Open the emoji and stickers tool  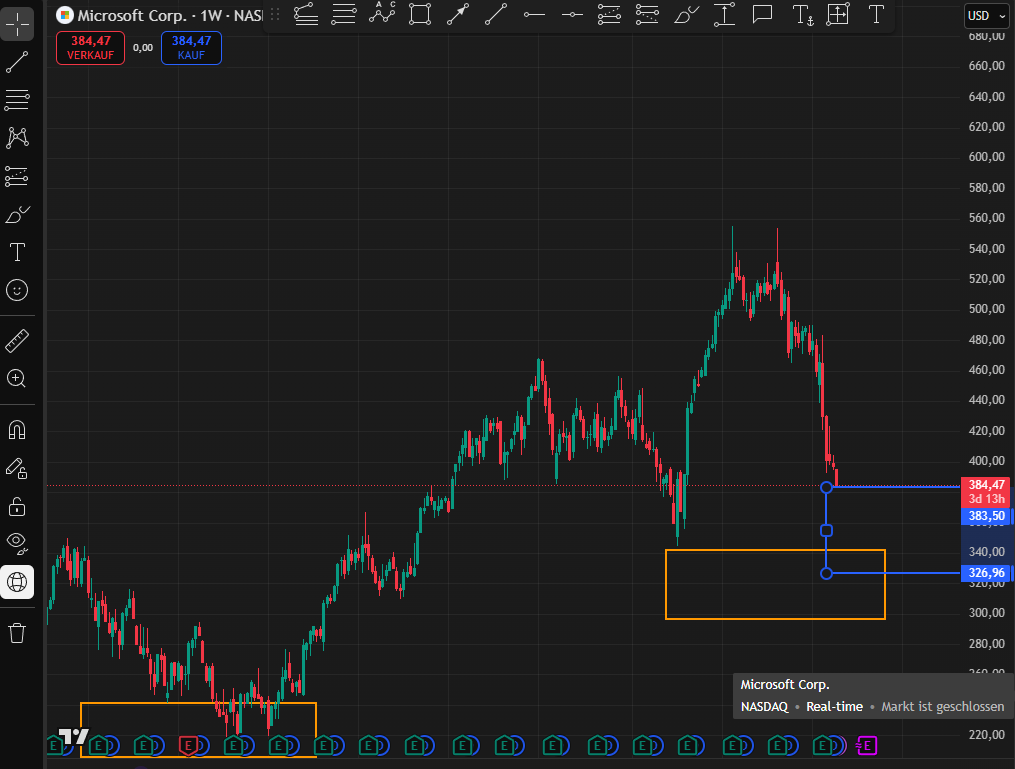[17, 290]
